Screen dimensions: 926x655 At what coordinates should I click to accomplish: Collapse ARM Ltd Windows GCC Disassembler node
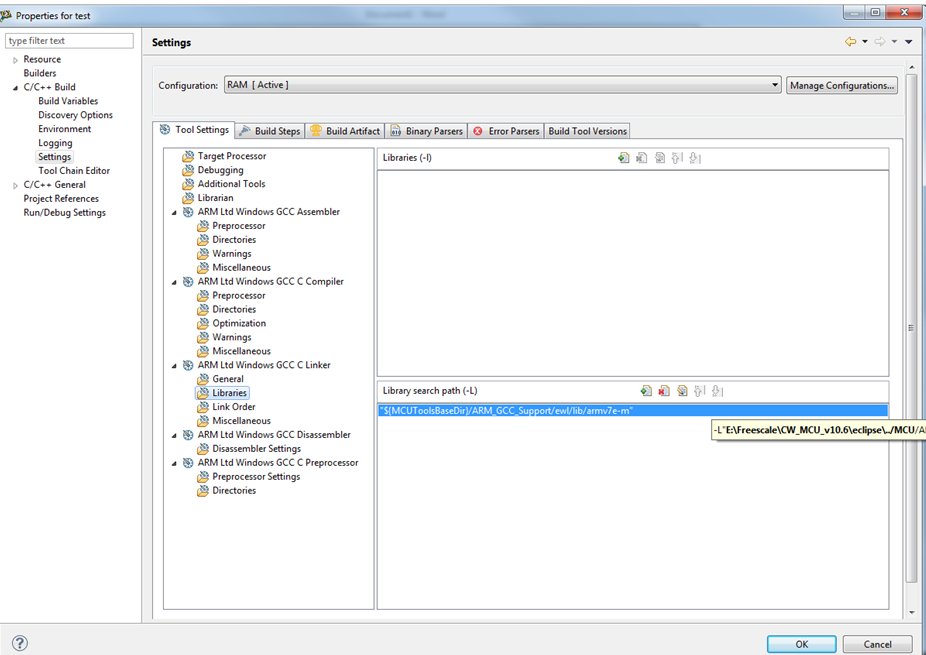[x=174, y=435]
